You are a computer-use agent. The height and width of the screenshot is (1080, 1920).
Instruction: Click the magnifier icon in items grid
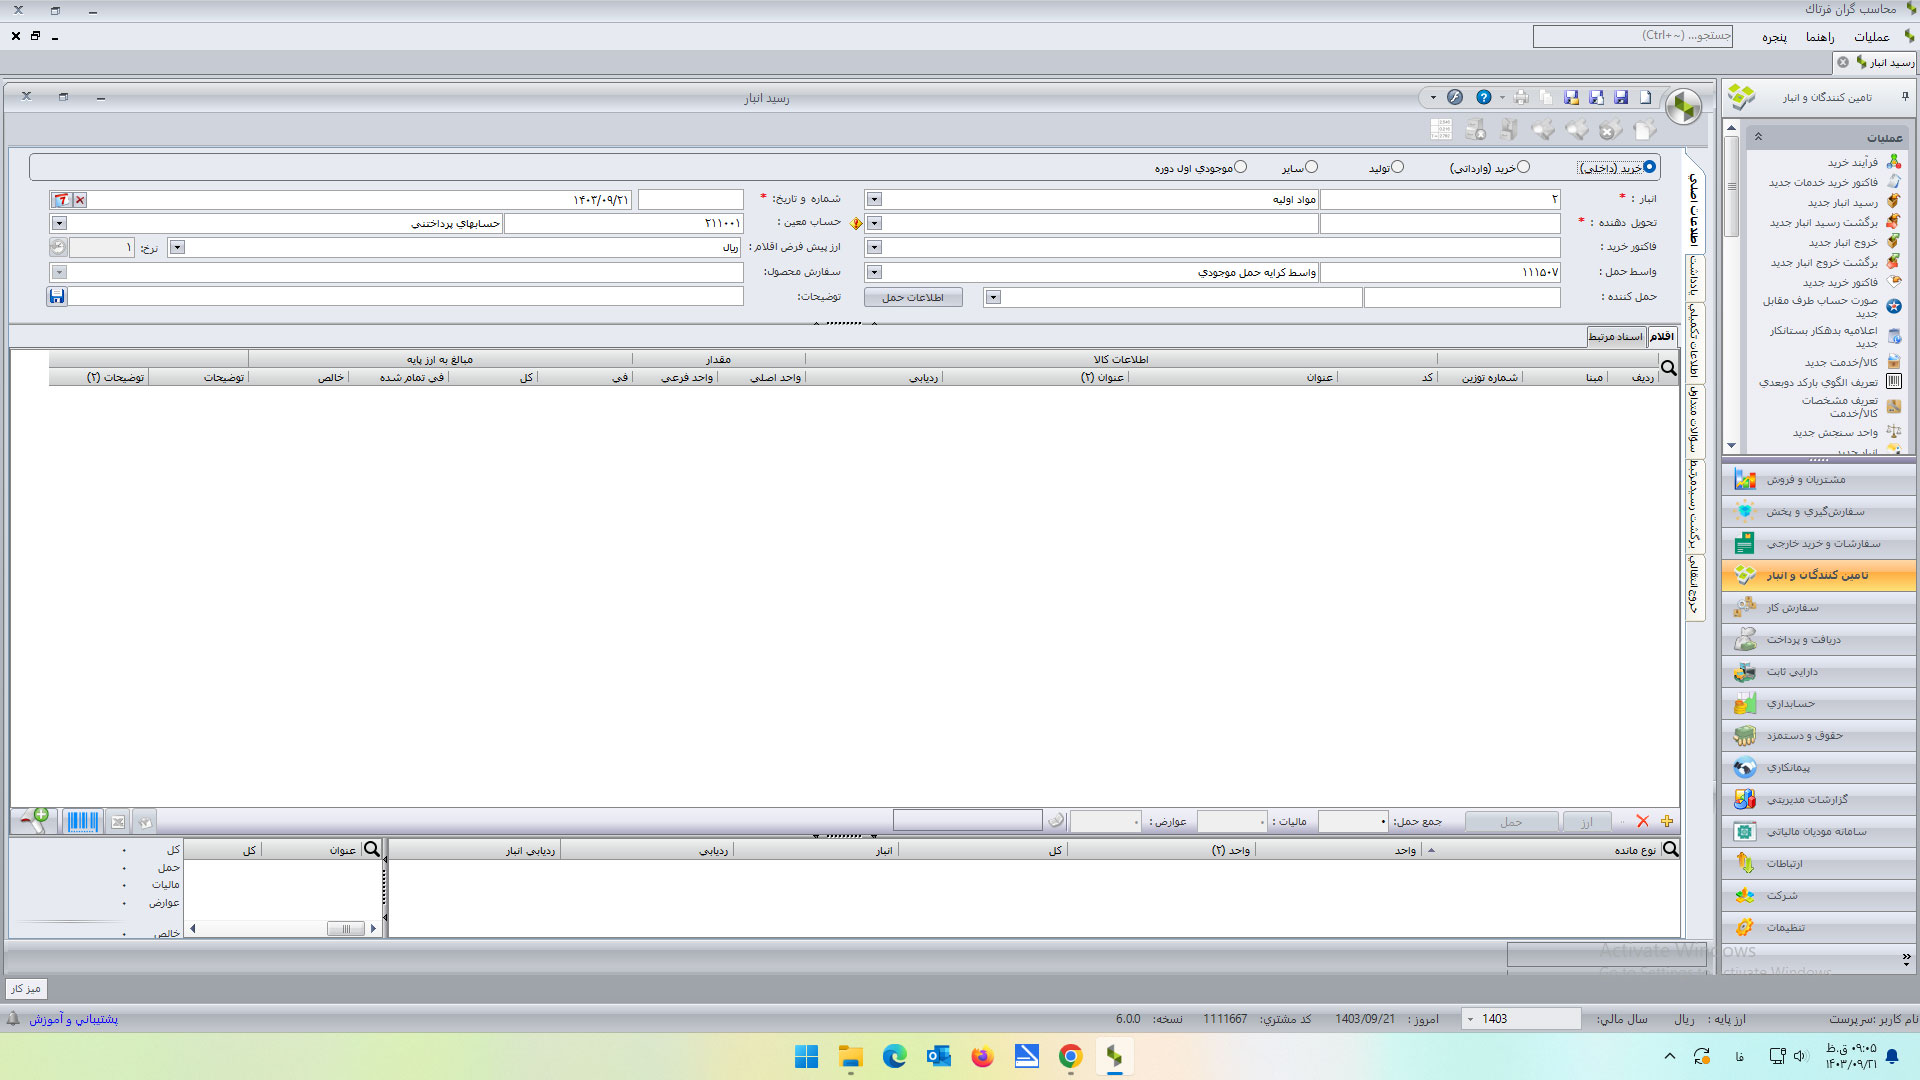pyautogui.click(x=1668, y=368)
